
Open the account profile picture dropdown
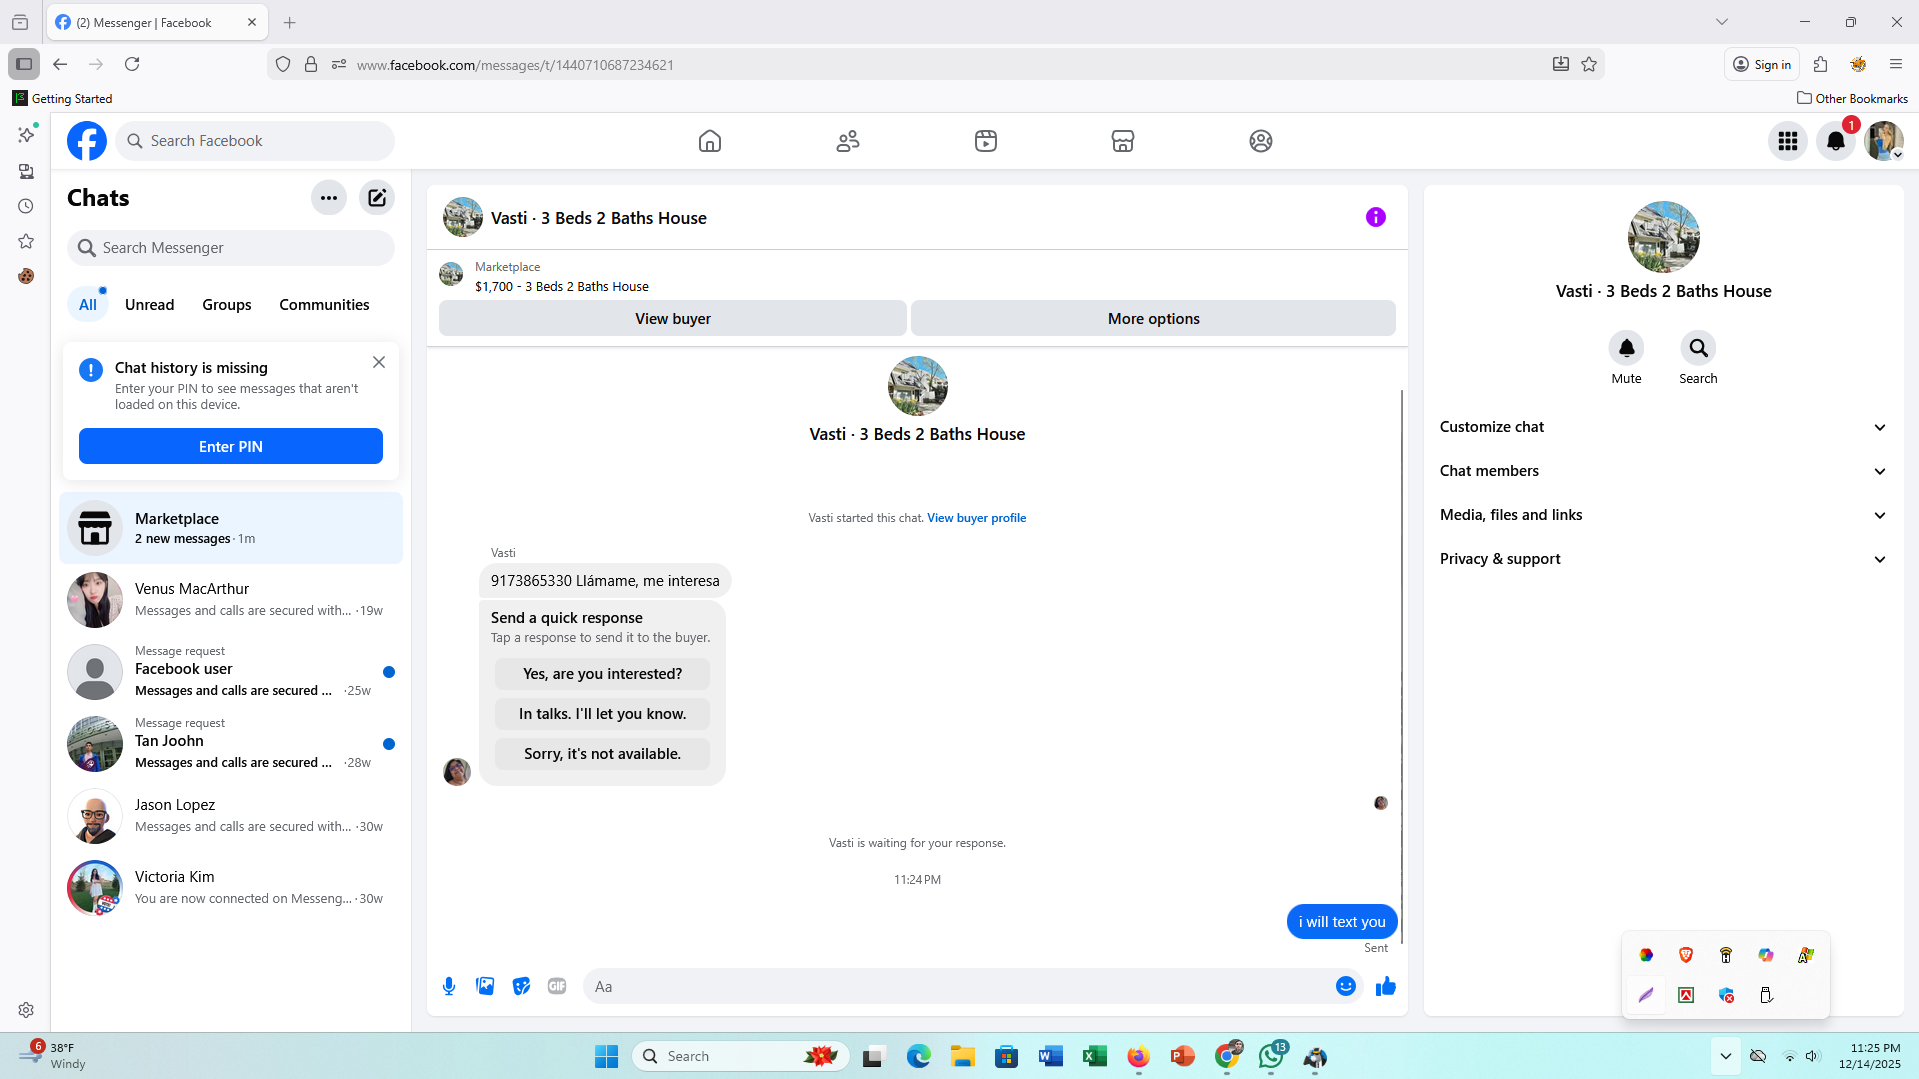(1884, 141)
